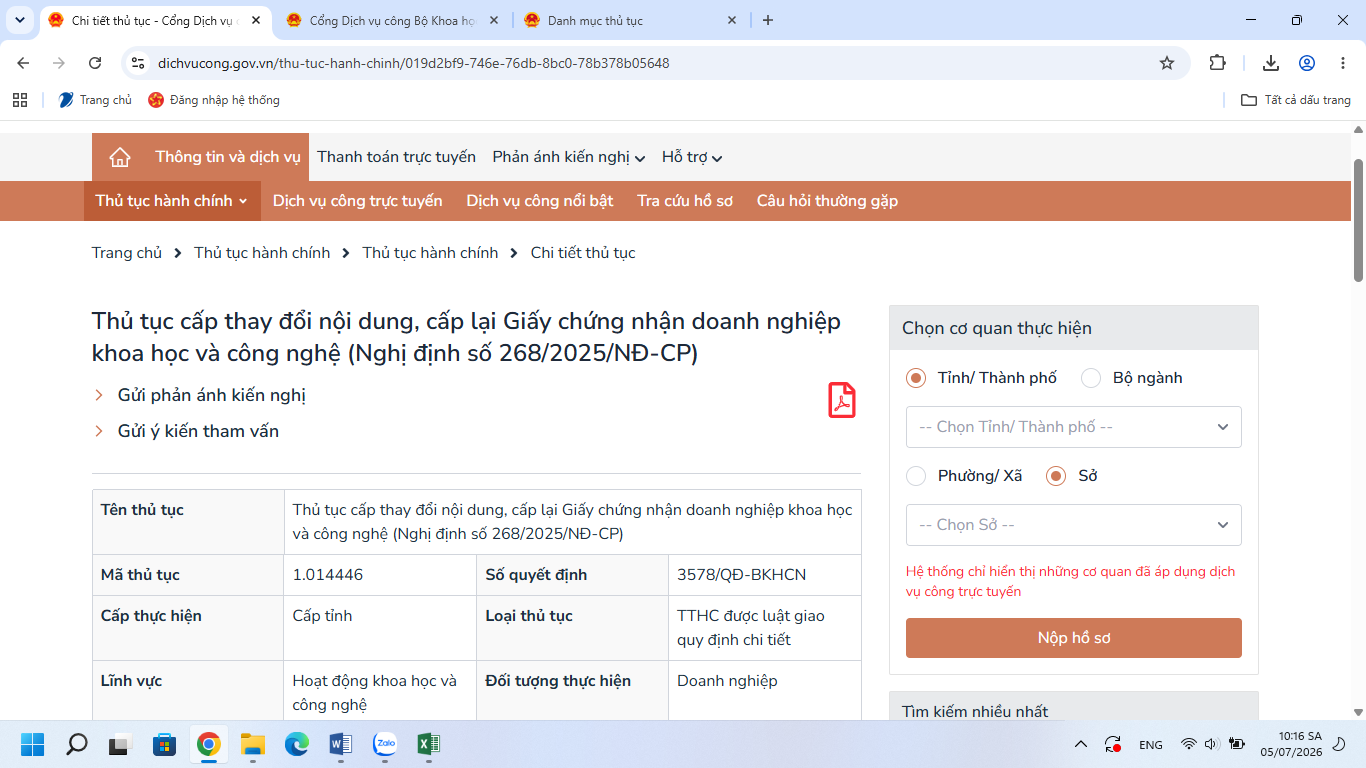Expand the Hỗ trợ menu

coord(692,157)
